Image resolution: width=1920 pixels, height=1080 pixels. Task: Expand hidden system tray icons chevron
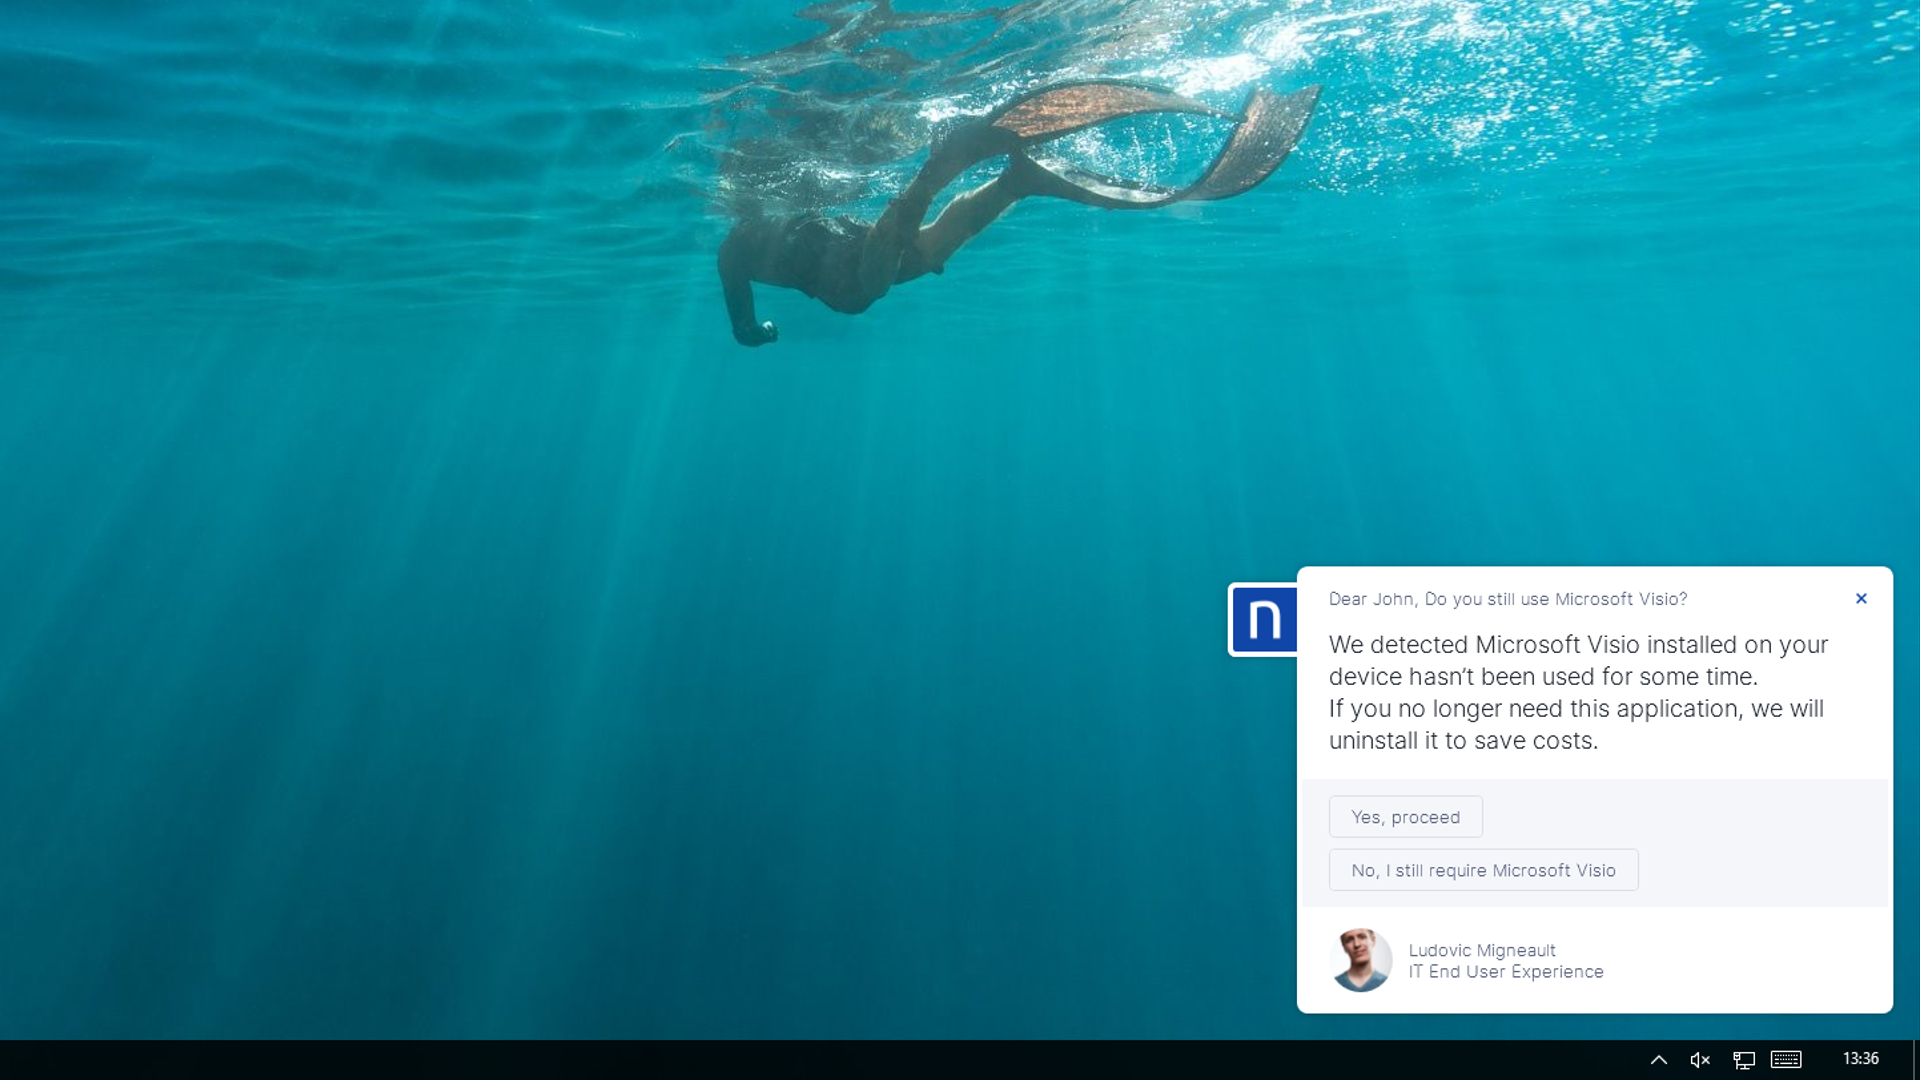pyautogui.click(x=1658, y=1060)
